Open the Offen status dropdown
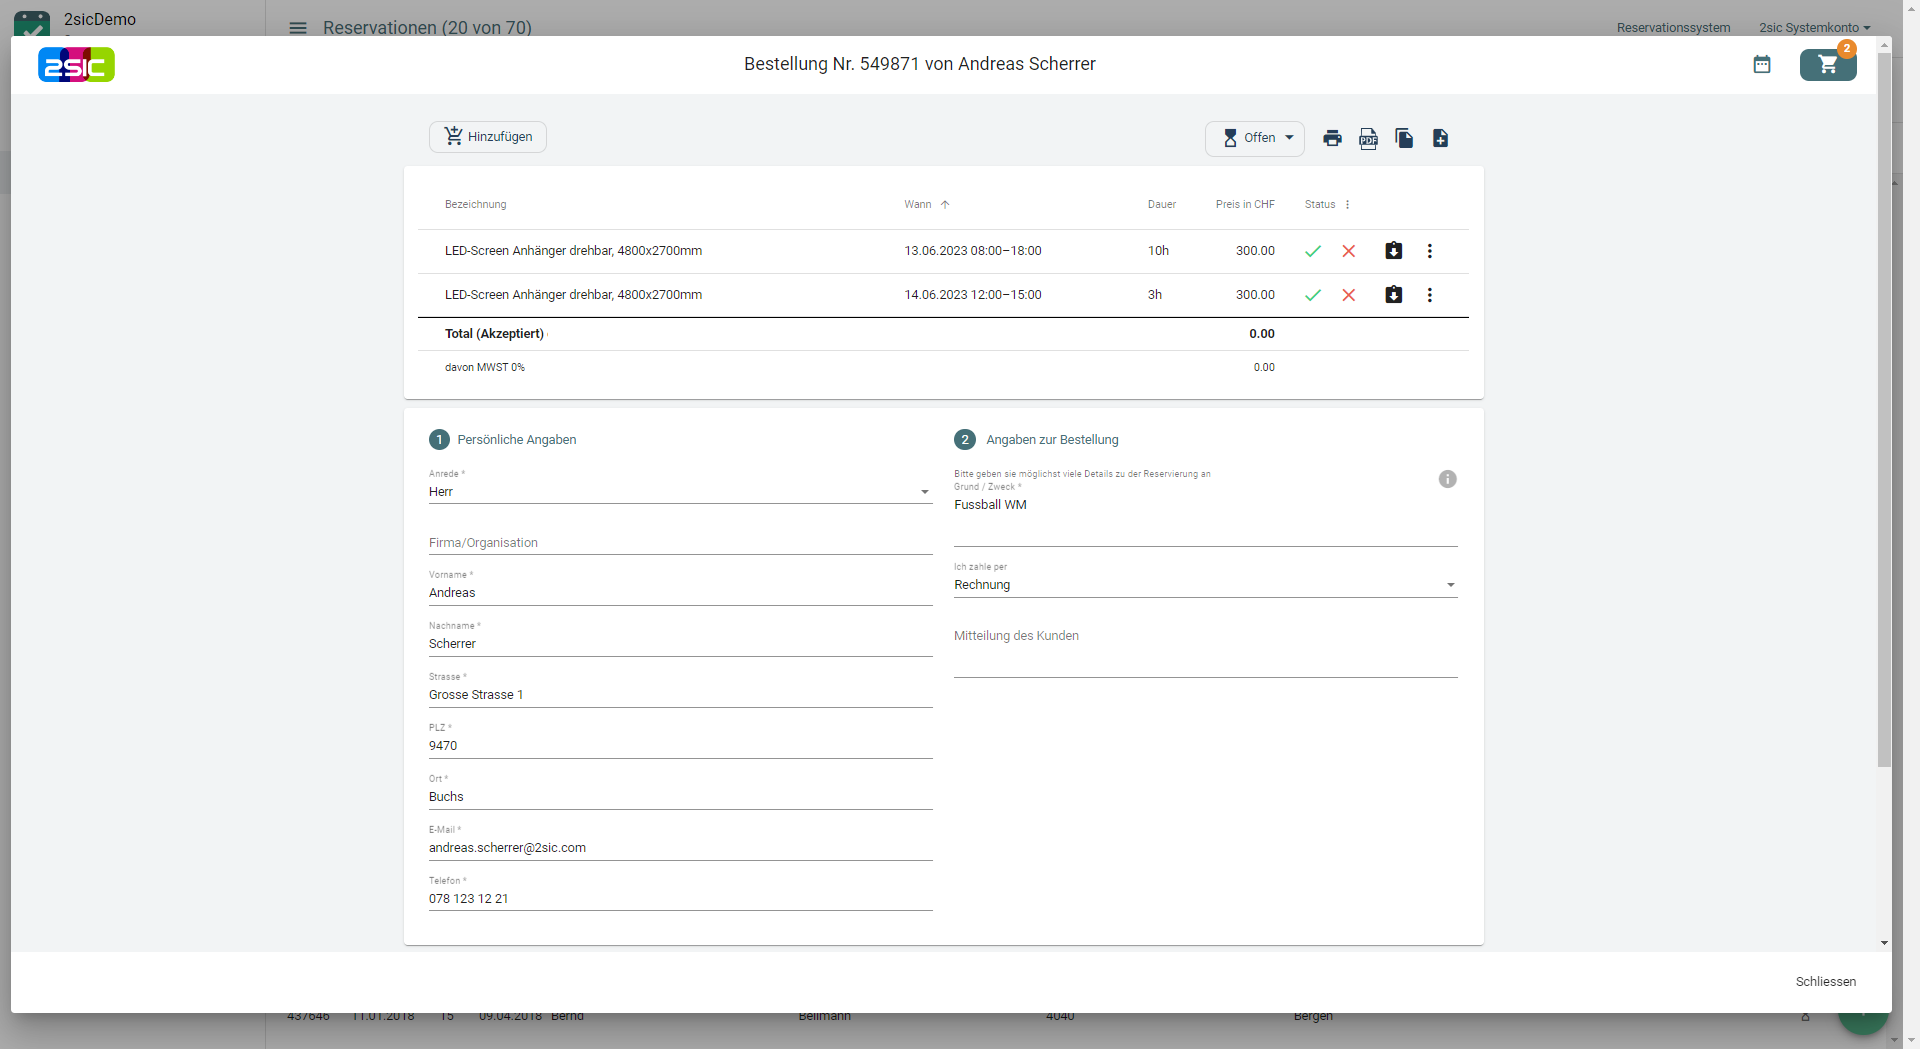This screenshot has width=1920, height=1049. click(x=1255, y=138)
